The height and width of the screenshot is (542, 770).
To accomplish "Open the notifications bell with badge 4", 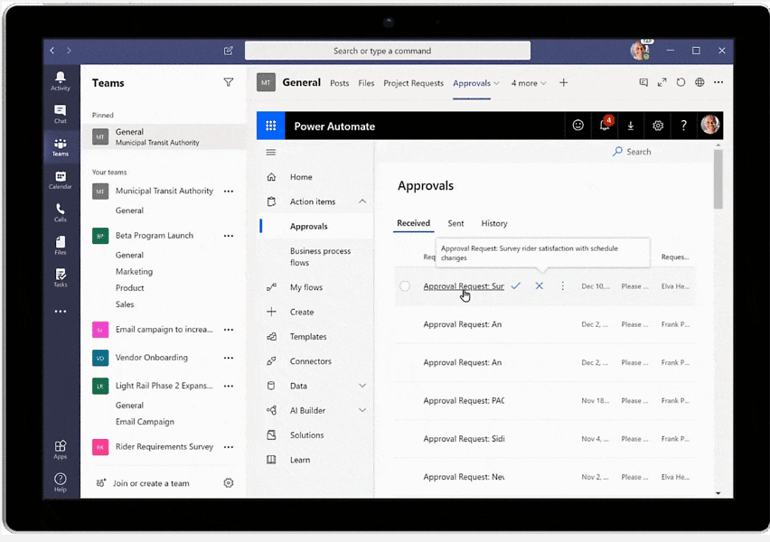I will point(605,125).
